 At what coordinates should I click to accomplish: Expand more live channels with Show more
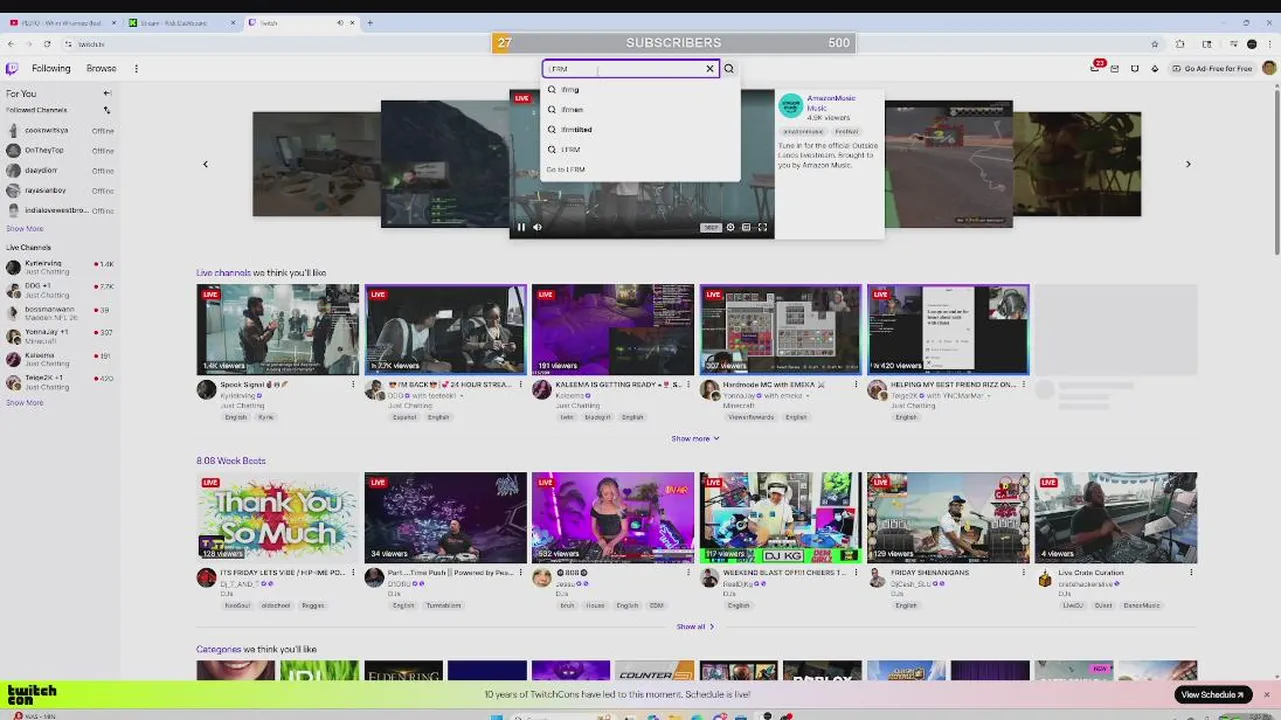click(x=695, y=438)
